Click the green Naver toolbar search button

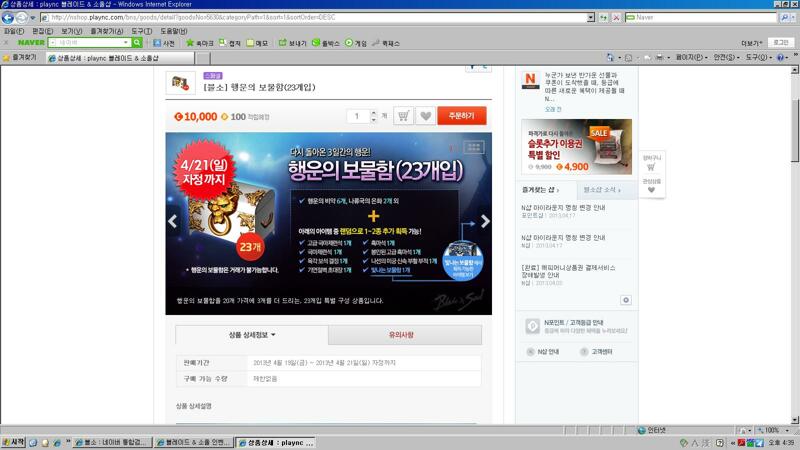[x=137, y=43]
